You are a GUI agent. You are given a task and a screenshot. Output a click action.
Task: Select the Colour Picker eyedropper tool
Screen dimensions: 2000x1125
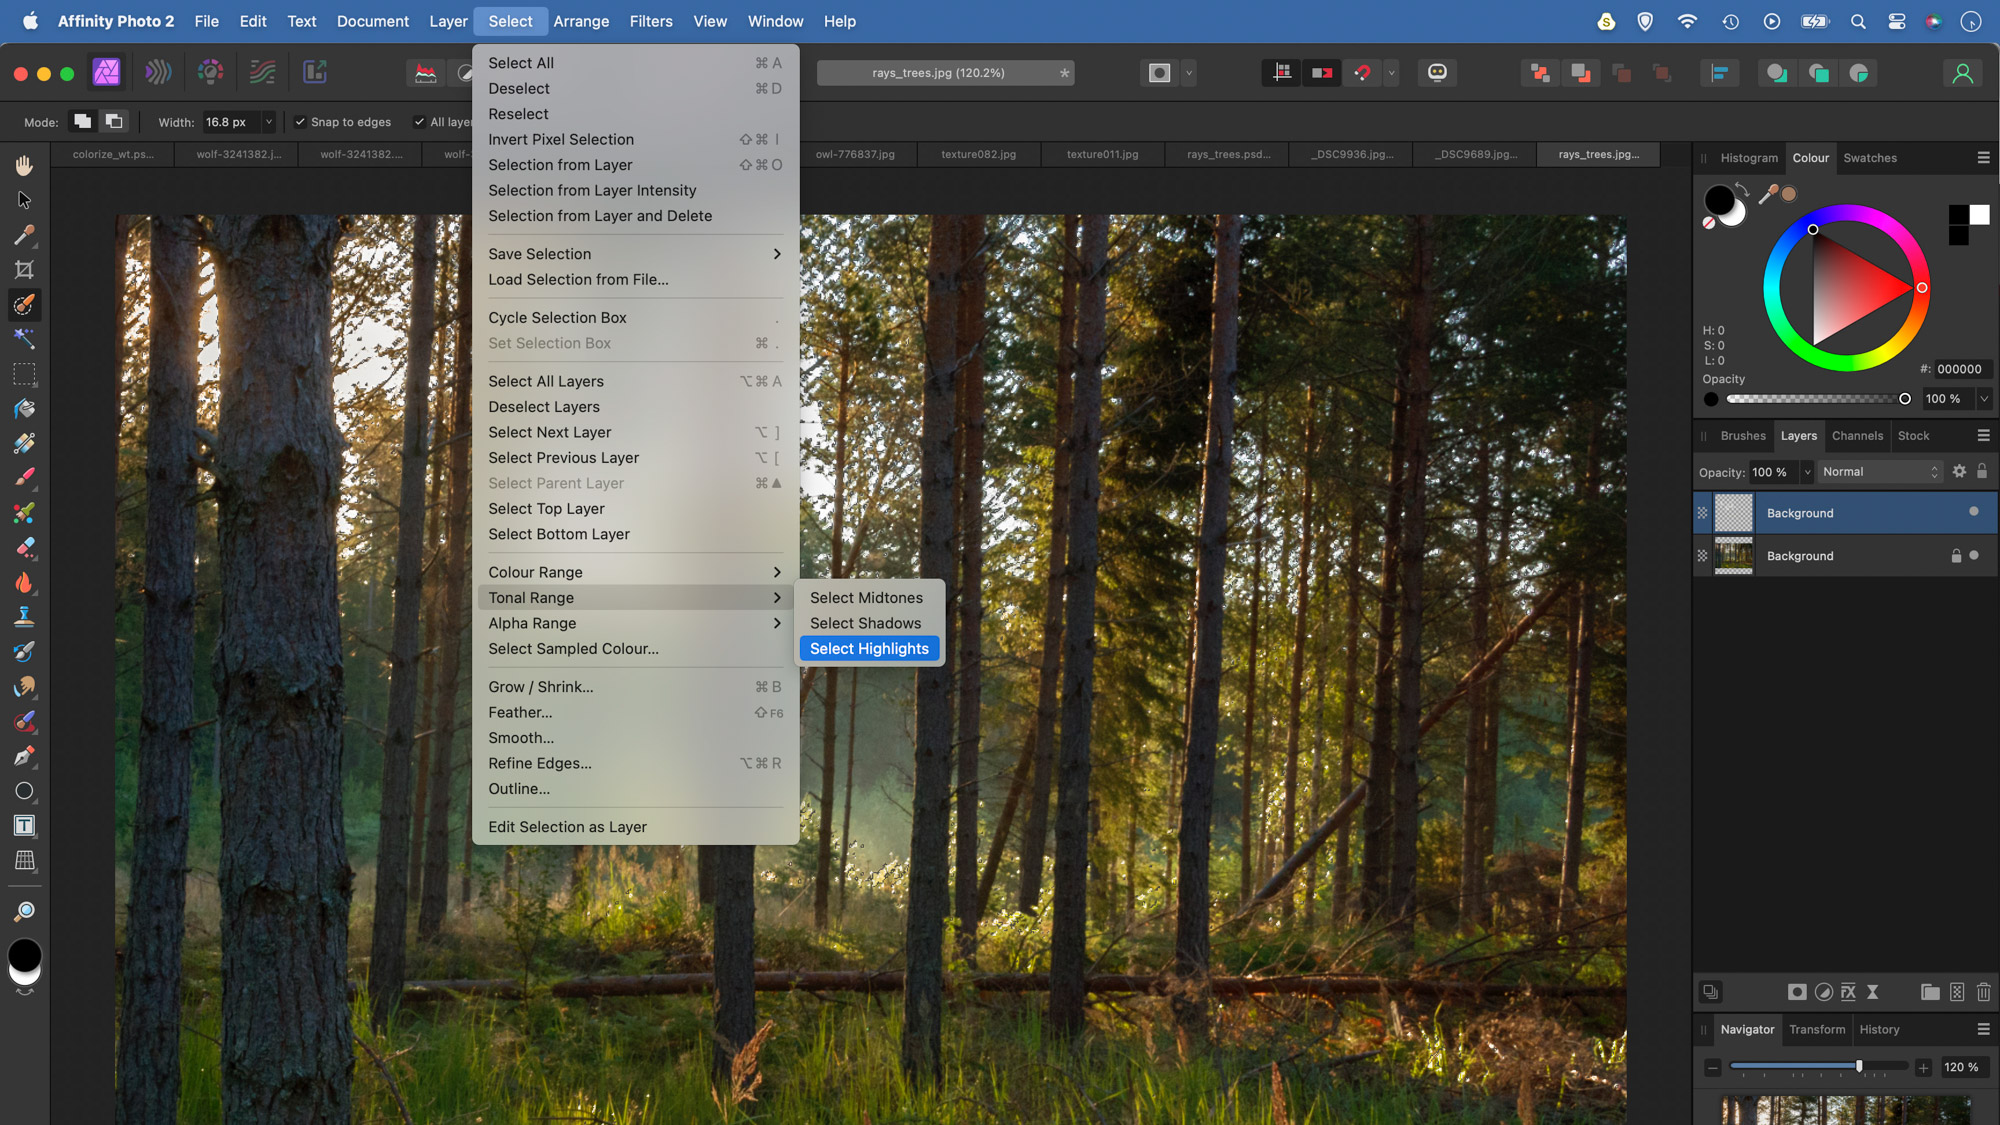click(24, 235)
